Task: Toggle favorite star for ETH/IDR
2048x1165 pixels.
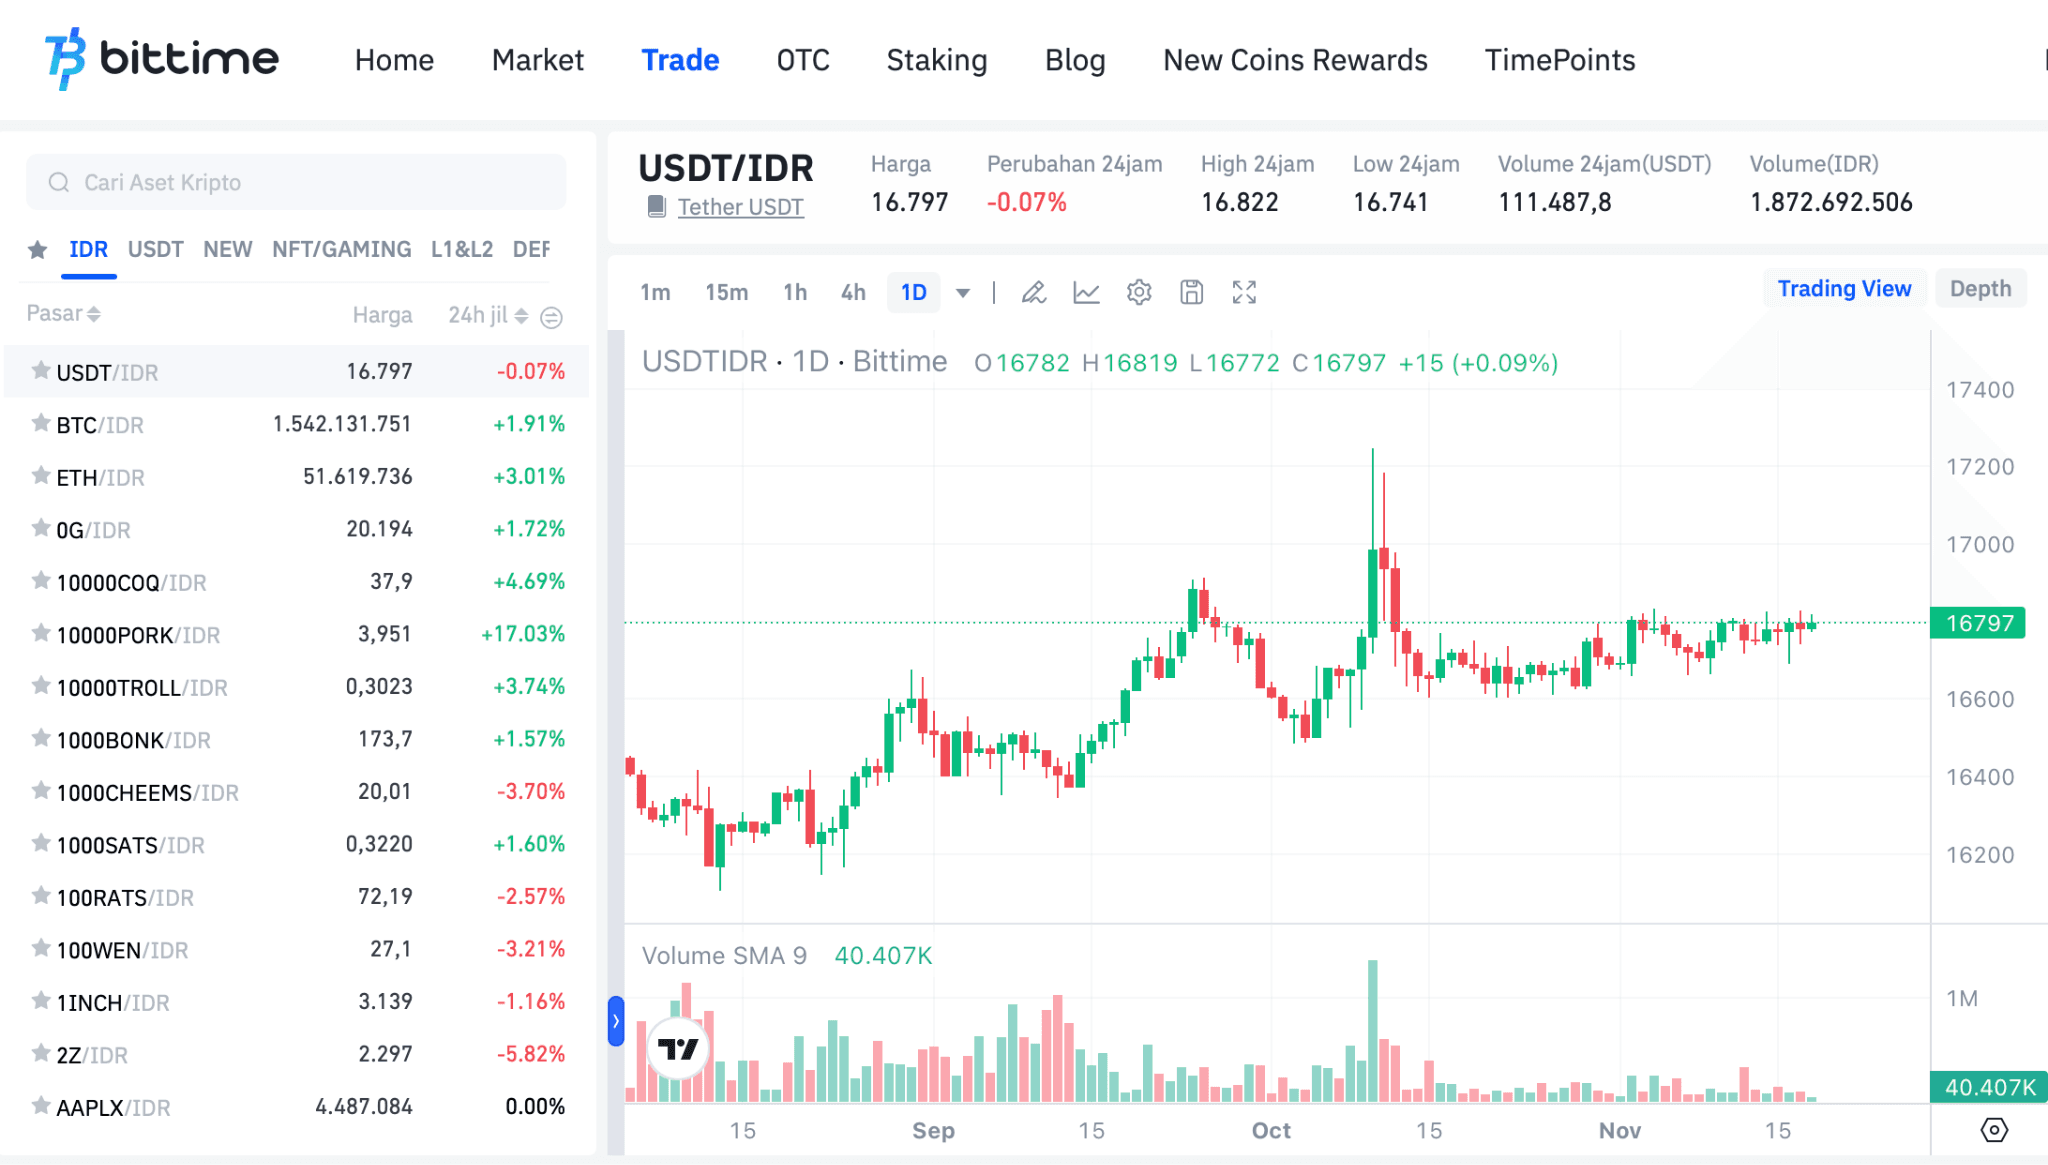Action: coord(41,476)
